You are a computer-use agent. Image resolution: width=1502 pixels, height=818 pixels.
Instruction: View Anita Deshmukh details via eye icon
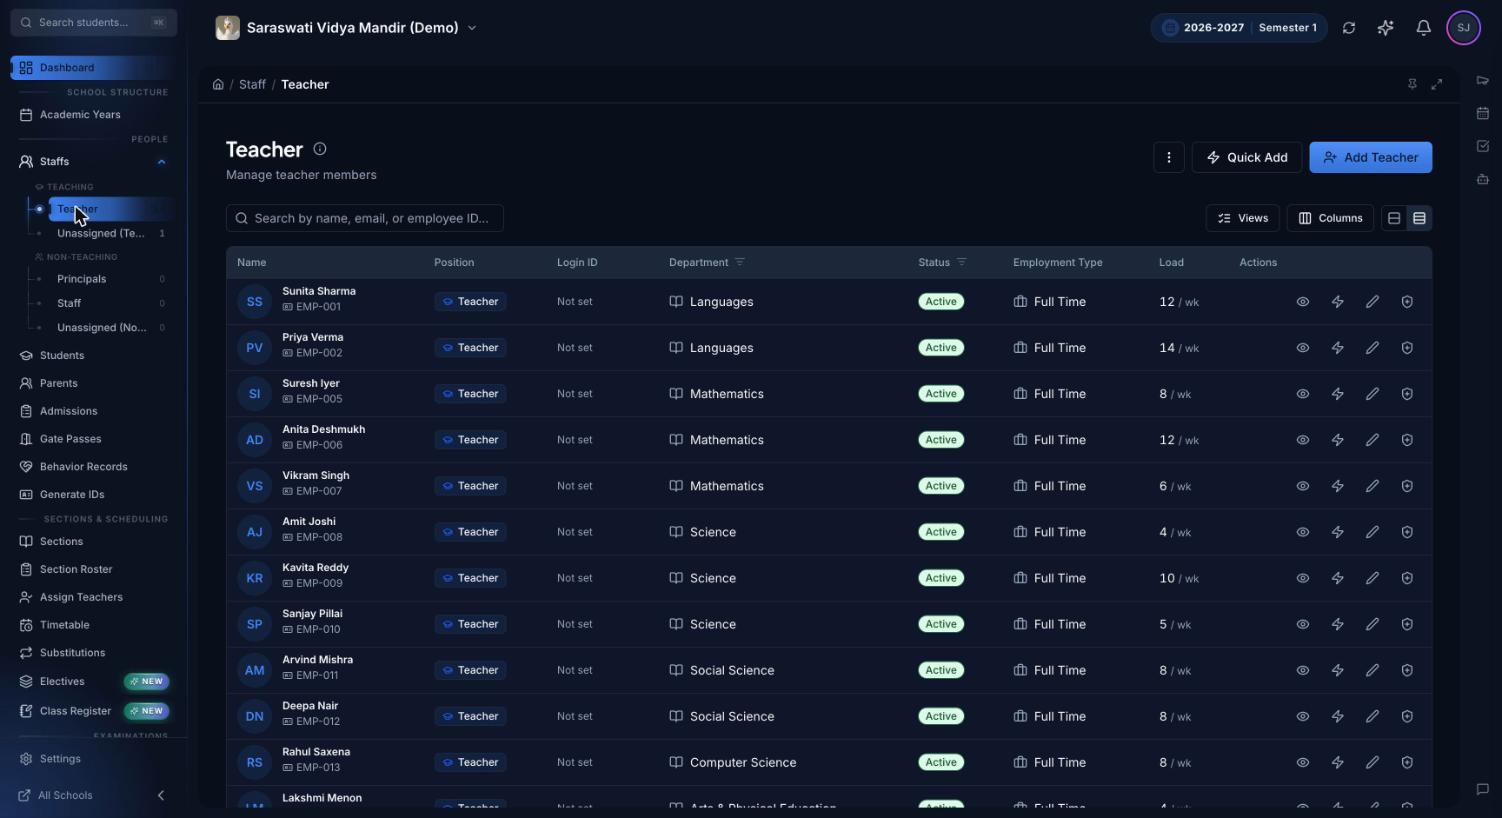coord(1303,440)
